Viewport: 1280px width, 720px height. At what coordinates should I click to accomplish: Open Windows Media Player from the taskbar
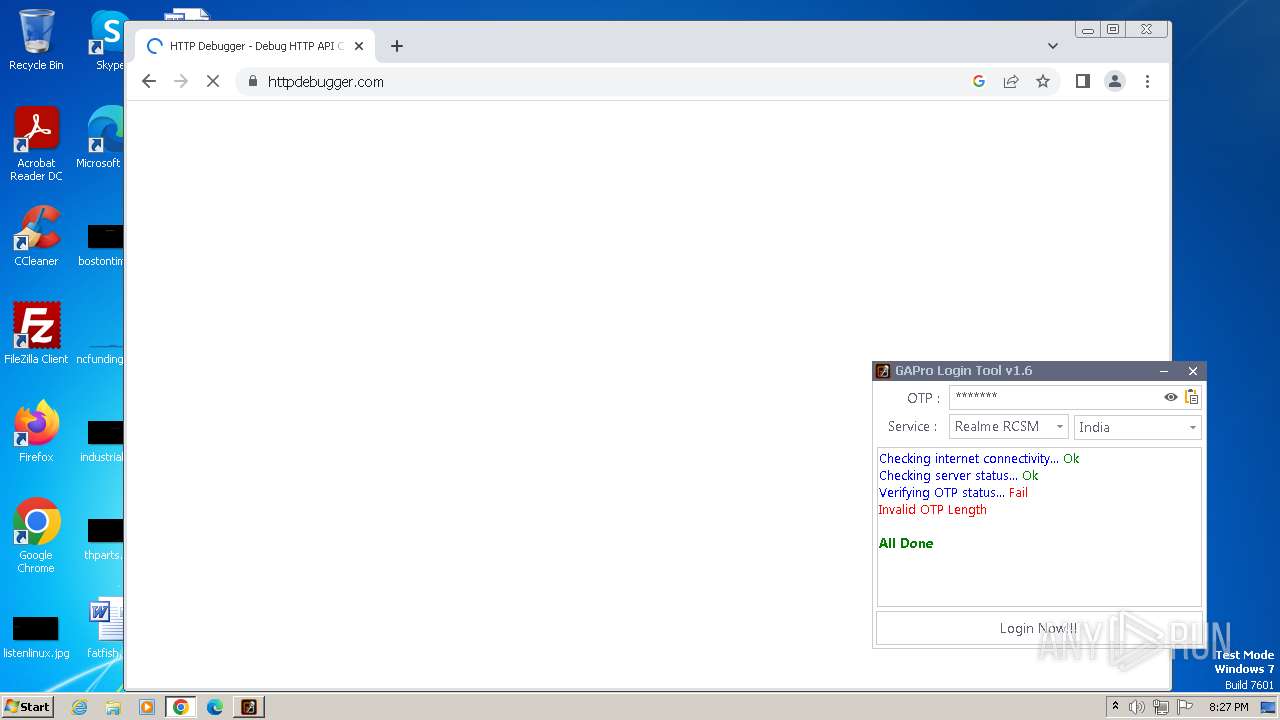point(146,707)
